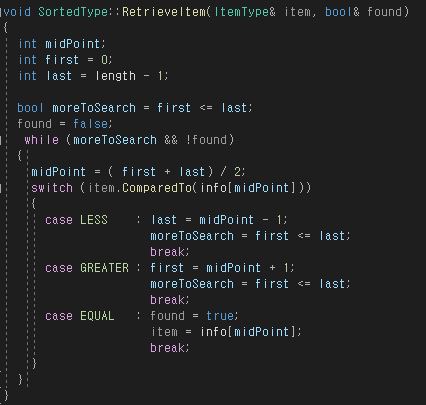Image resolution: width=426 pixels, height=405 pixels.
Task: Click the LESS case label
Action: coord(94,220)
